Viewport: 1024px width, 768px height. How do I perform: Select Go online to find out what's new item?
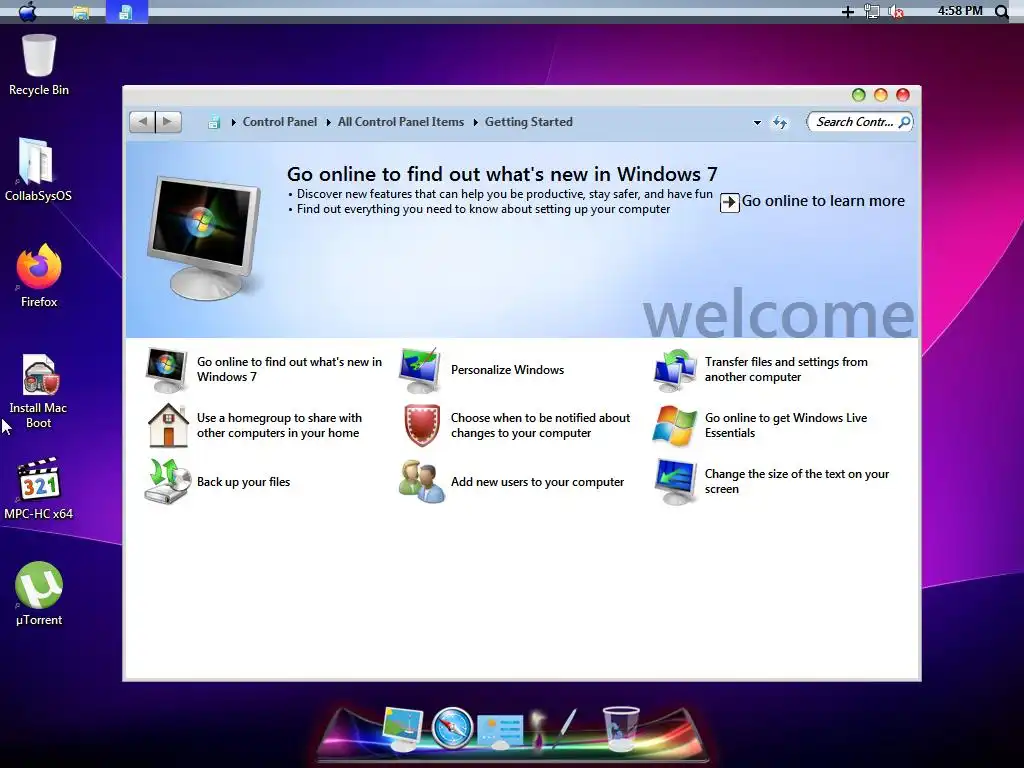[x=289, y=370]
